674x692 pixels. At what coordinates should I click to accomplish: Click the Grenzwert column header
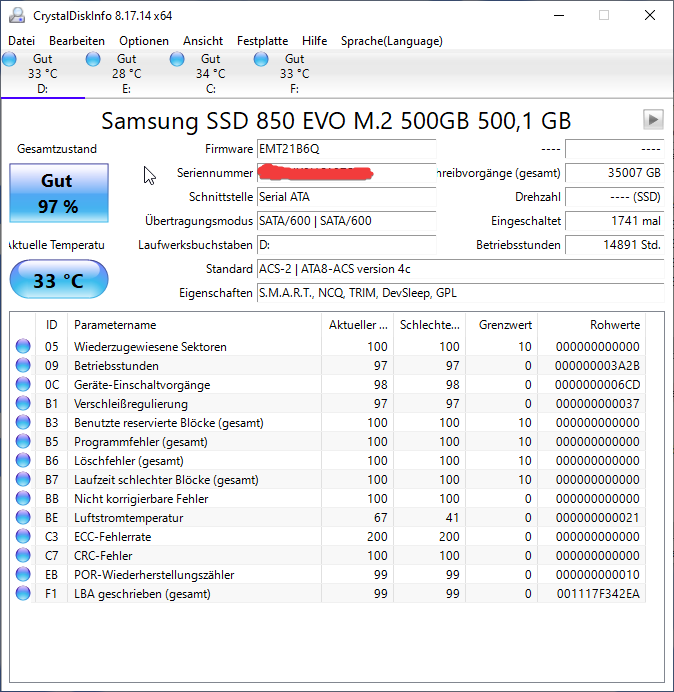[x=501, y=325]
